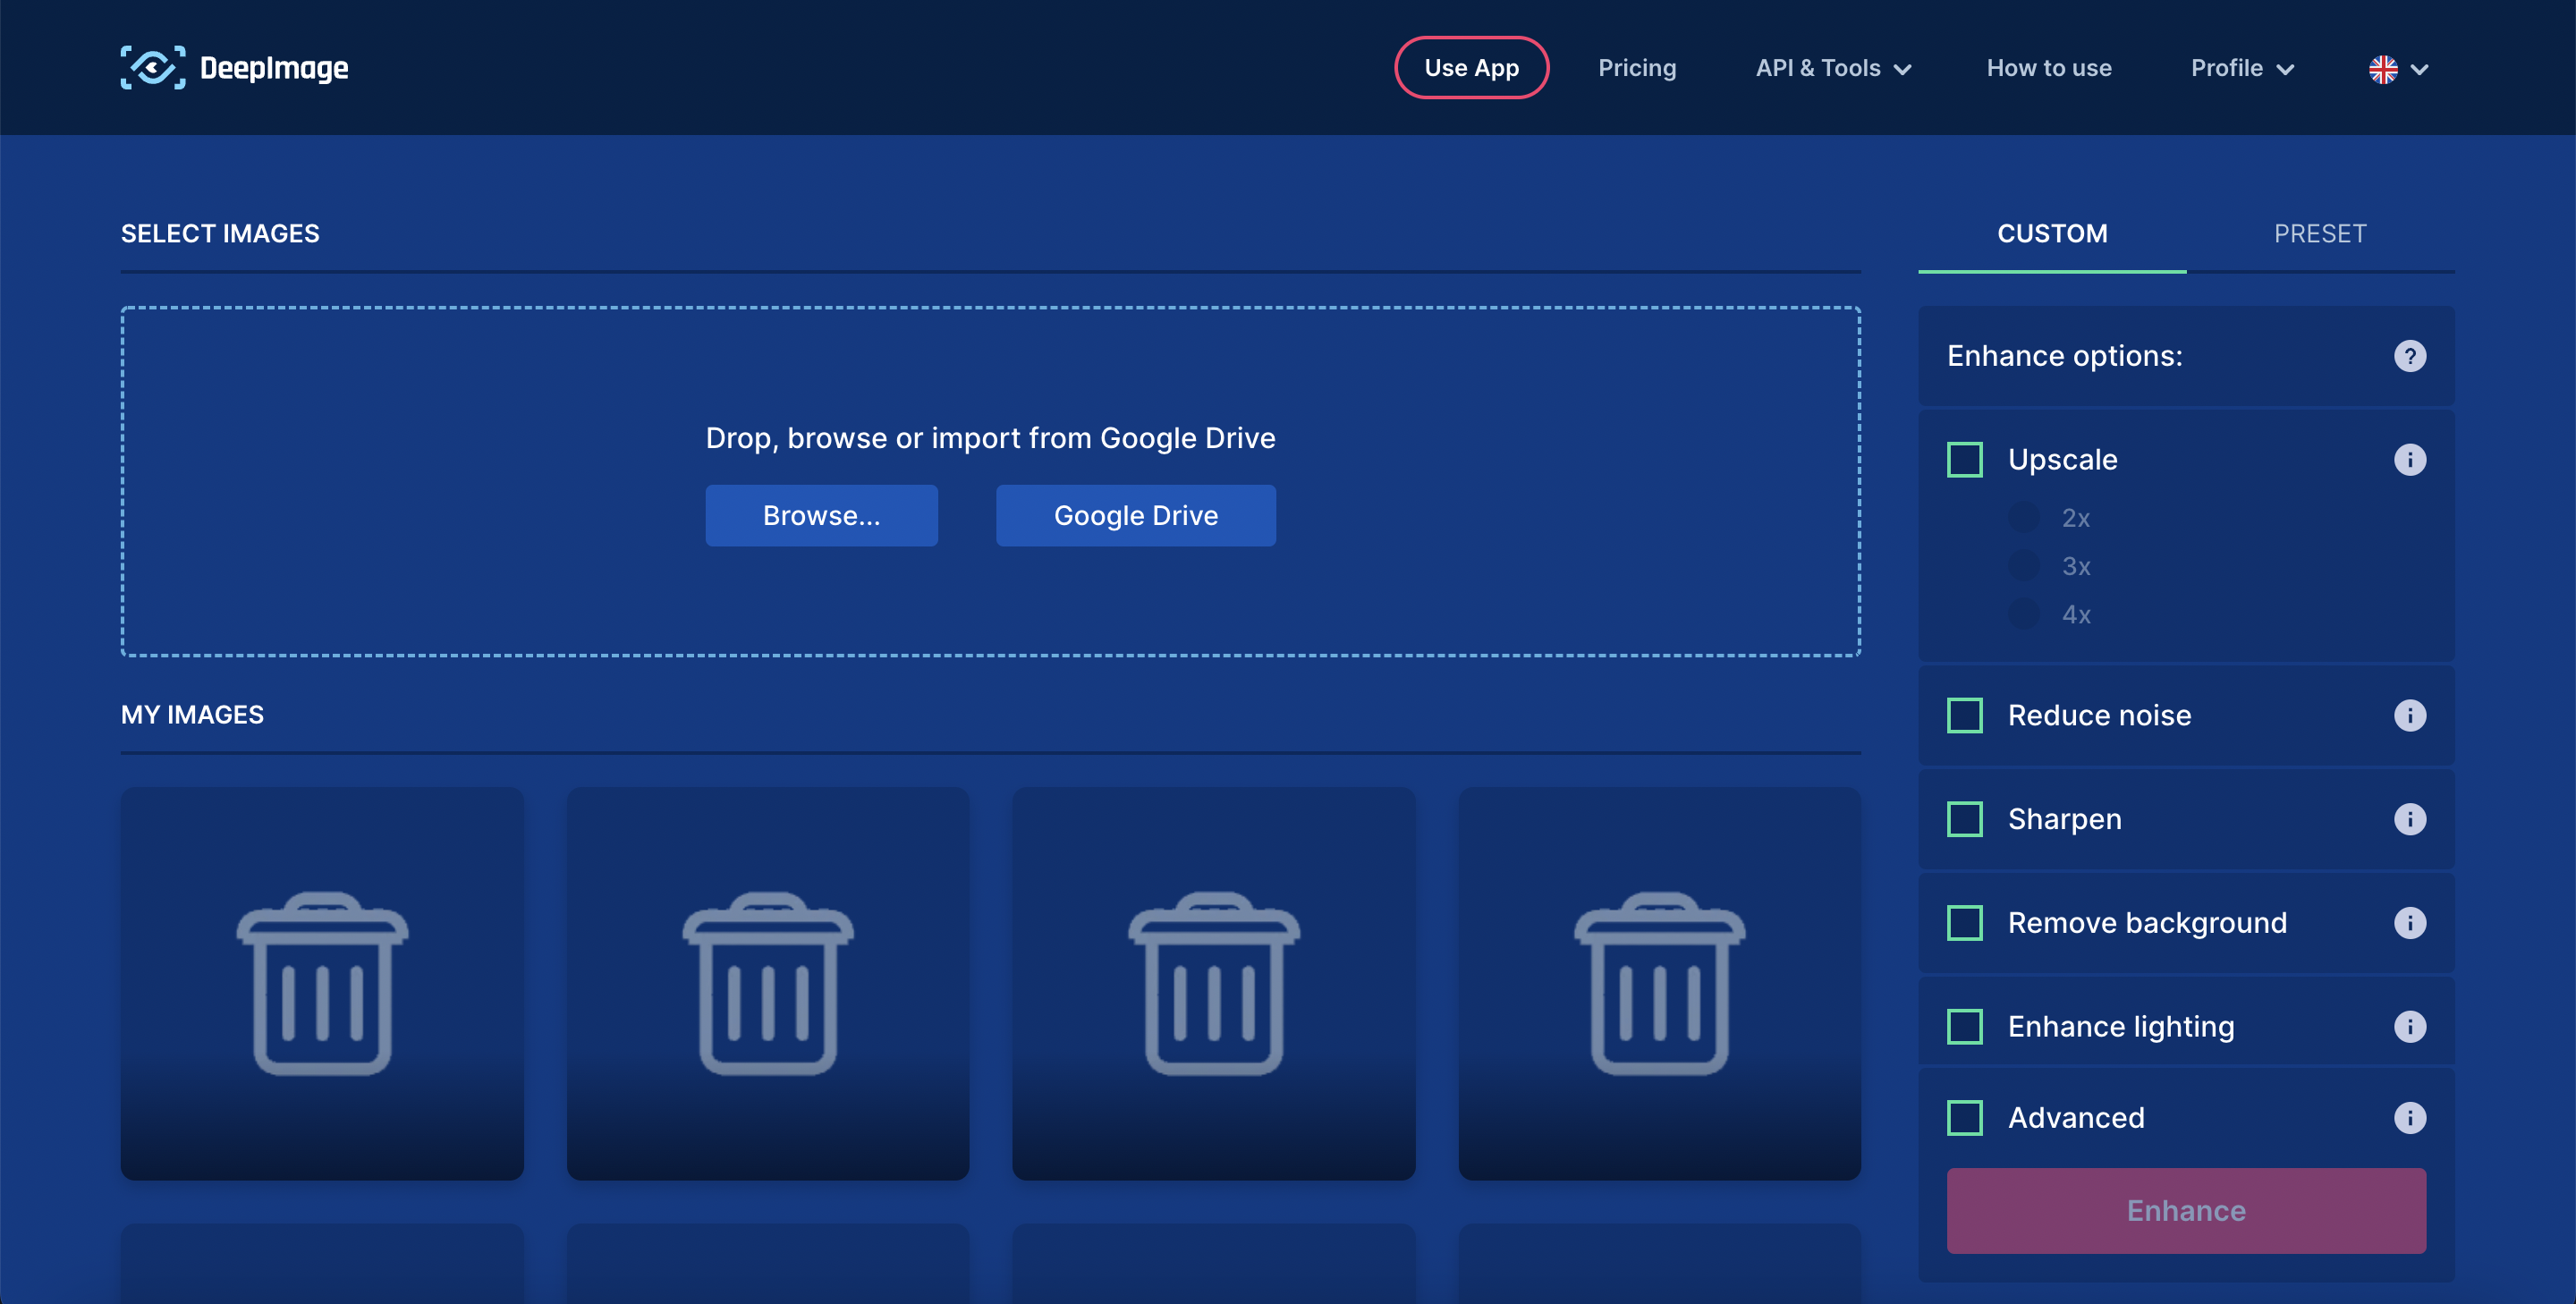Open the Profile dropdown menu
This screenshot has width=2576, height=1304.
[2241, 68]
